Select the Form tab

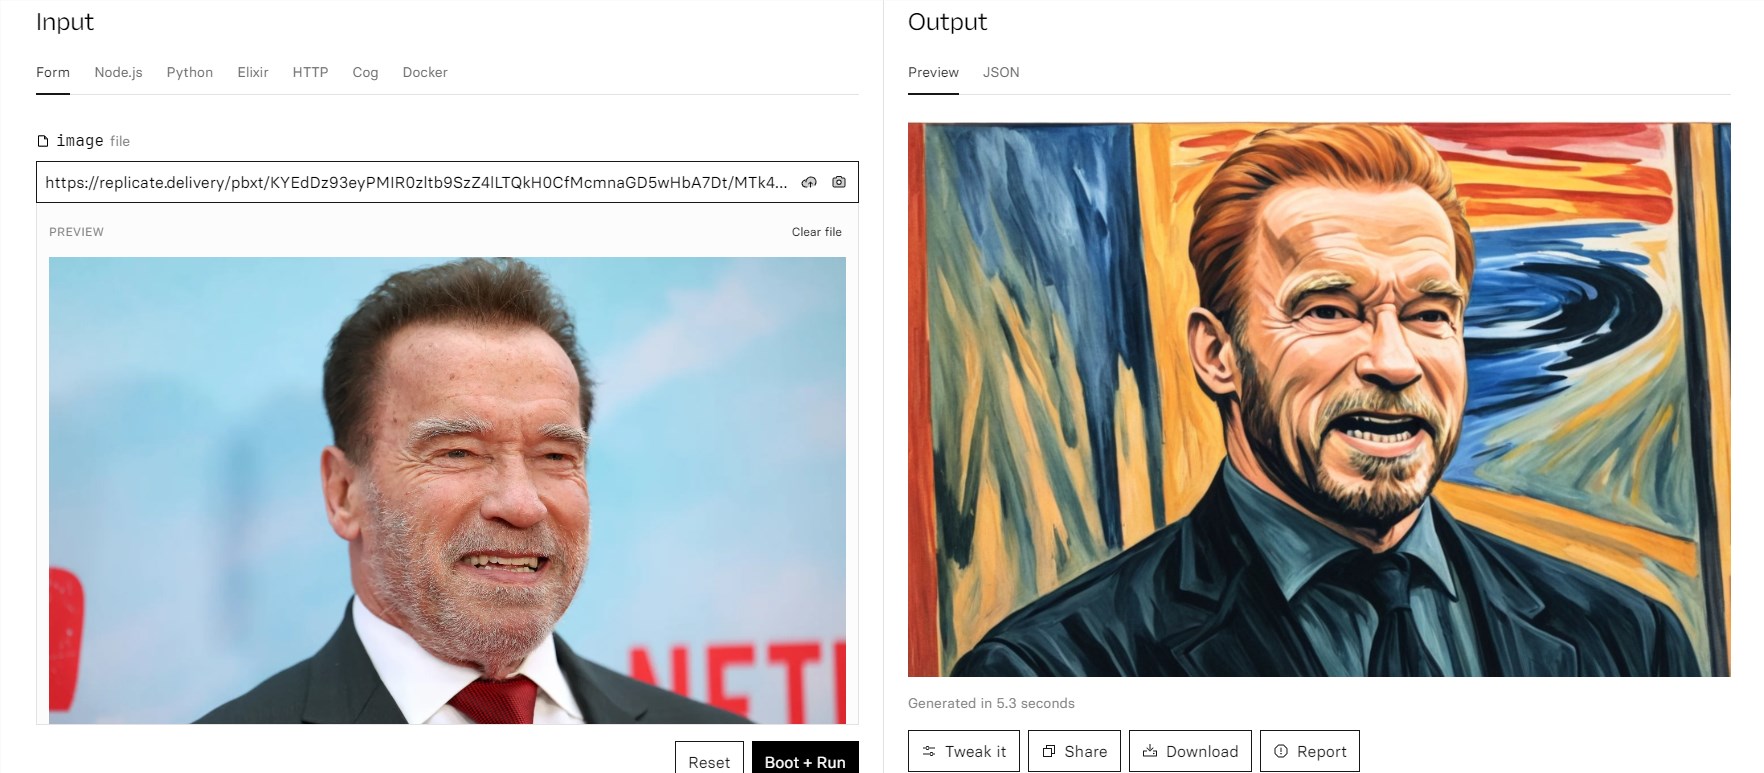click(53, 72)
